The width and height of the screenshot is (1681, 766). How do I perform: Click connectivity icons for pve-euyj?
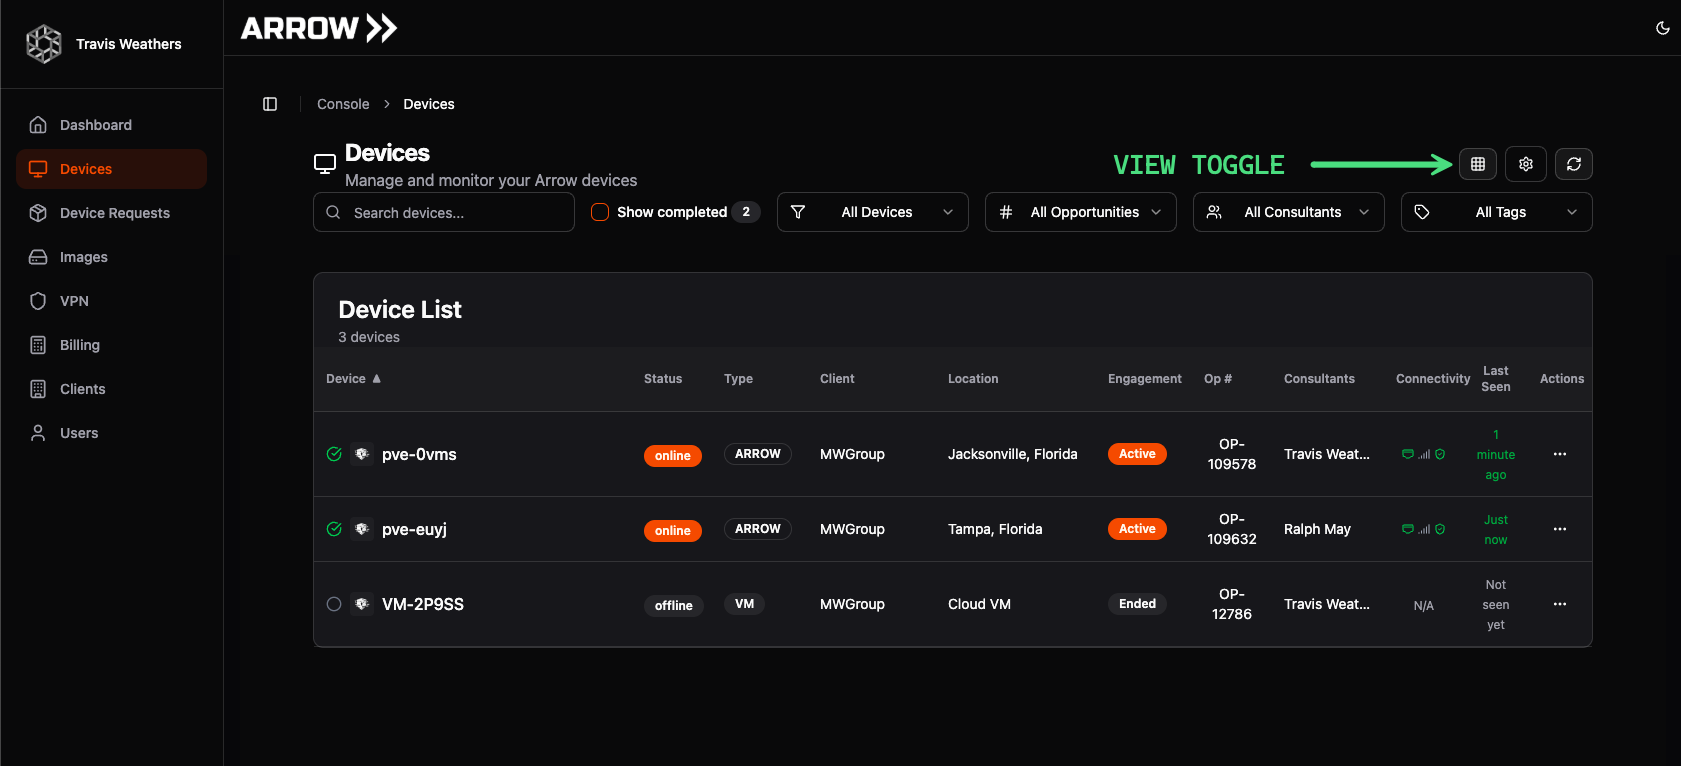click(1423, 529)
